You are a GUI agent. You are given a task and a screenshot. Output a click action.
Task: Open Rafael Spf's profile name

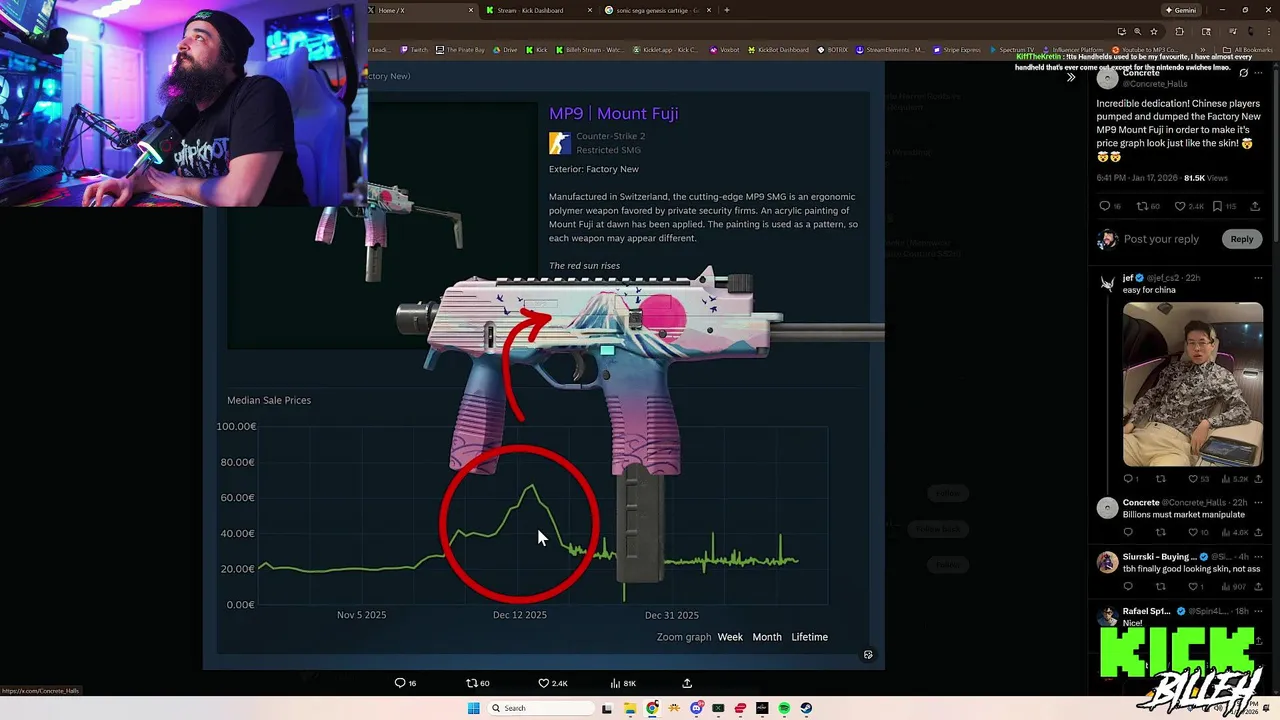[1146, 611]
